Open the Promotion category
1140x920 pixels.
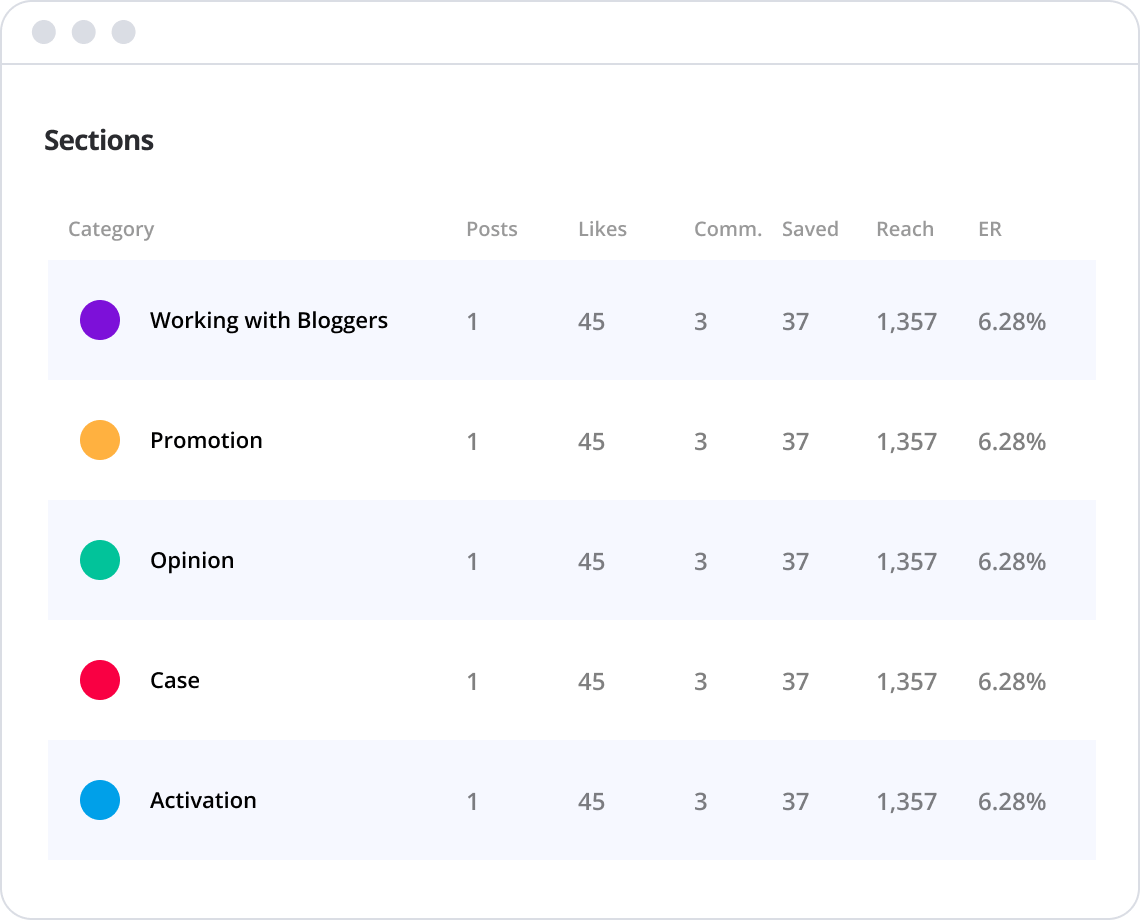(x=206, y=441)
